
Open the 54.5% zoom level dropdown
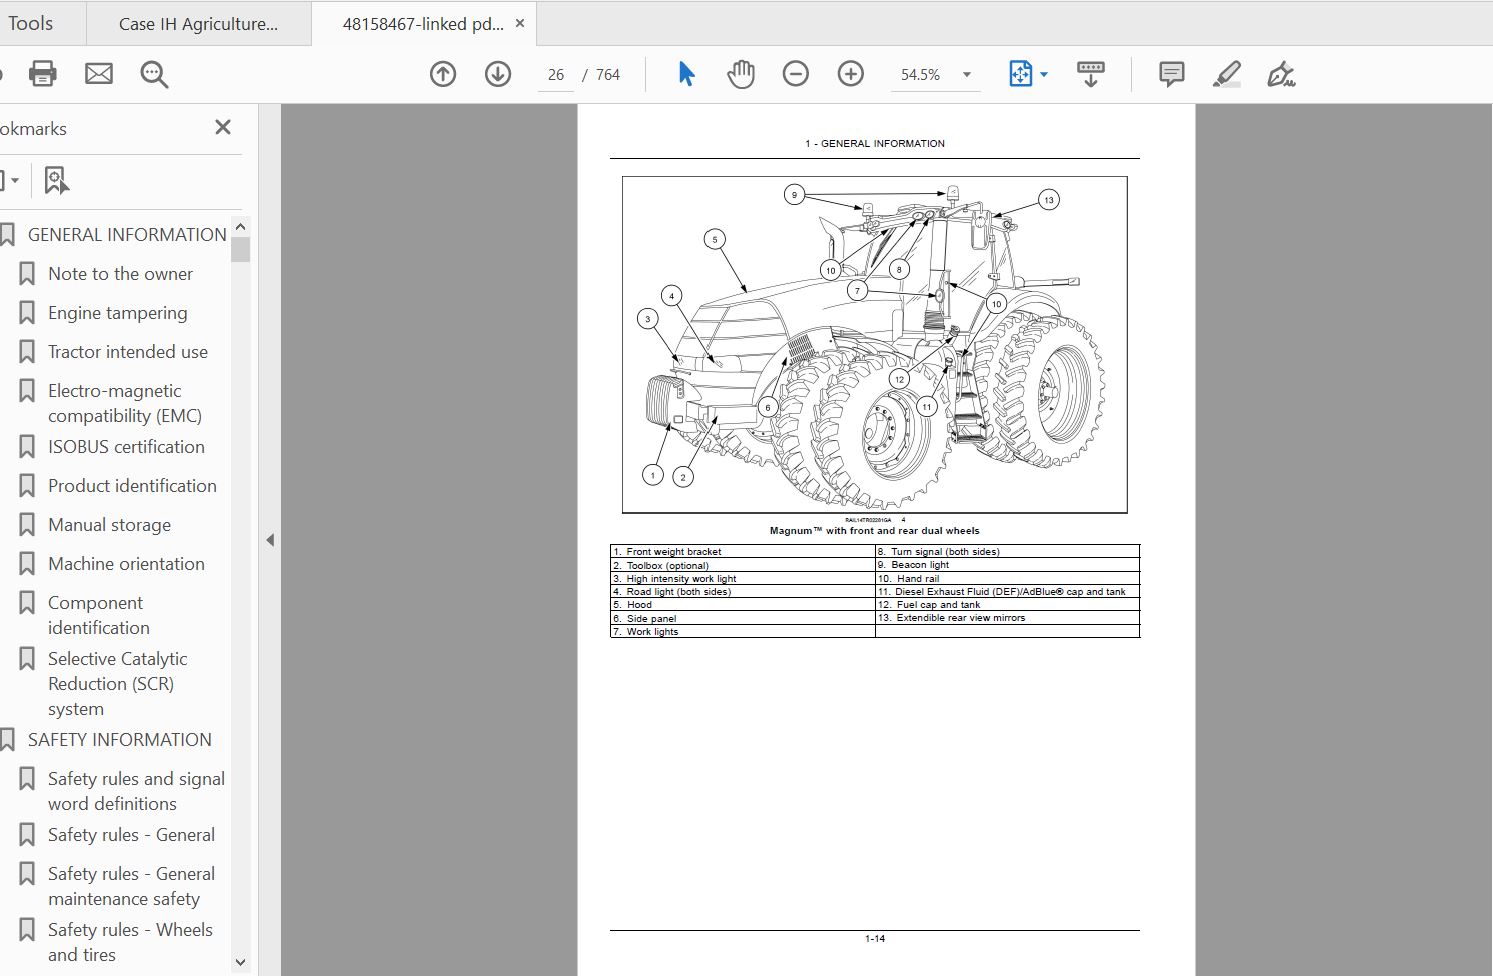(x=966, y=75)
